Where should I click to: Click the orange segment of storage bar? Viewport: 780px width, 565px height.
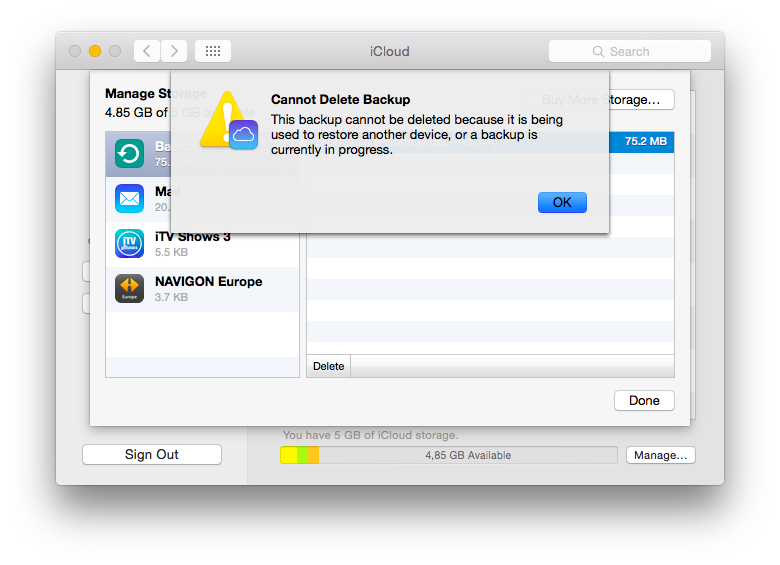pyautogui.click(x=313, y=455)
